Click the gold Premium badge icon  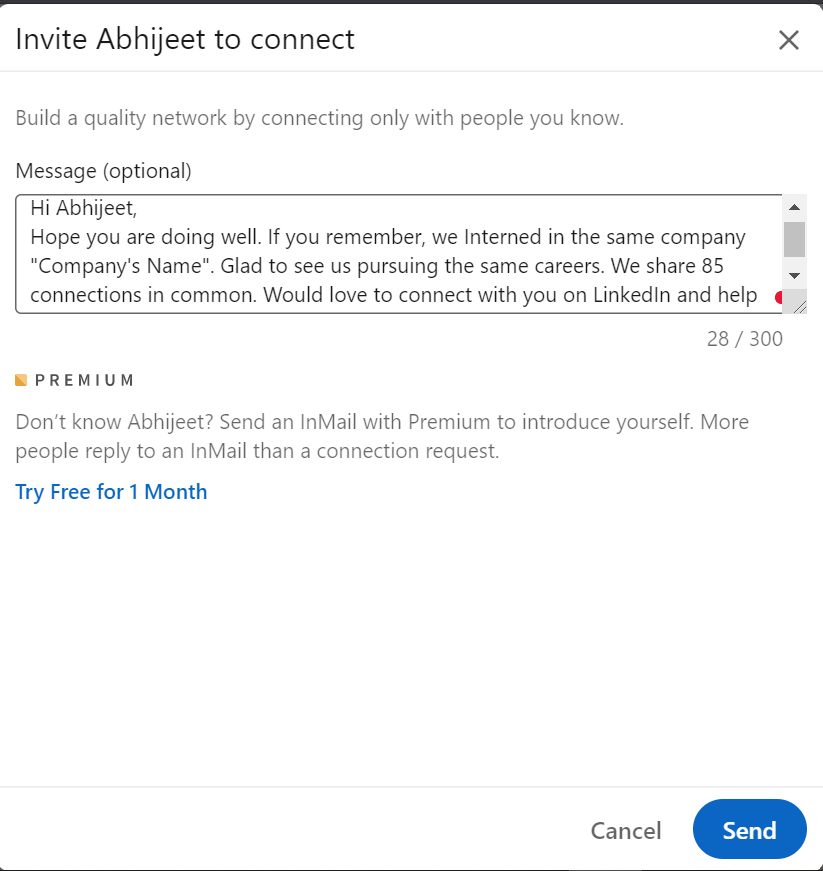tap(21, 379)
